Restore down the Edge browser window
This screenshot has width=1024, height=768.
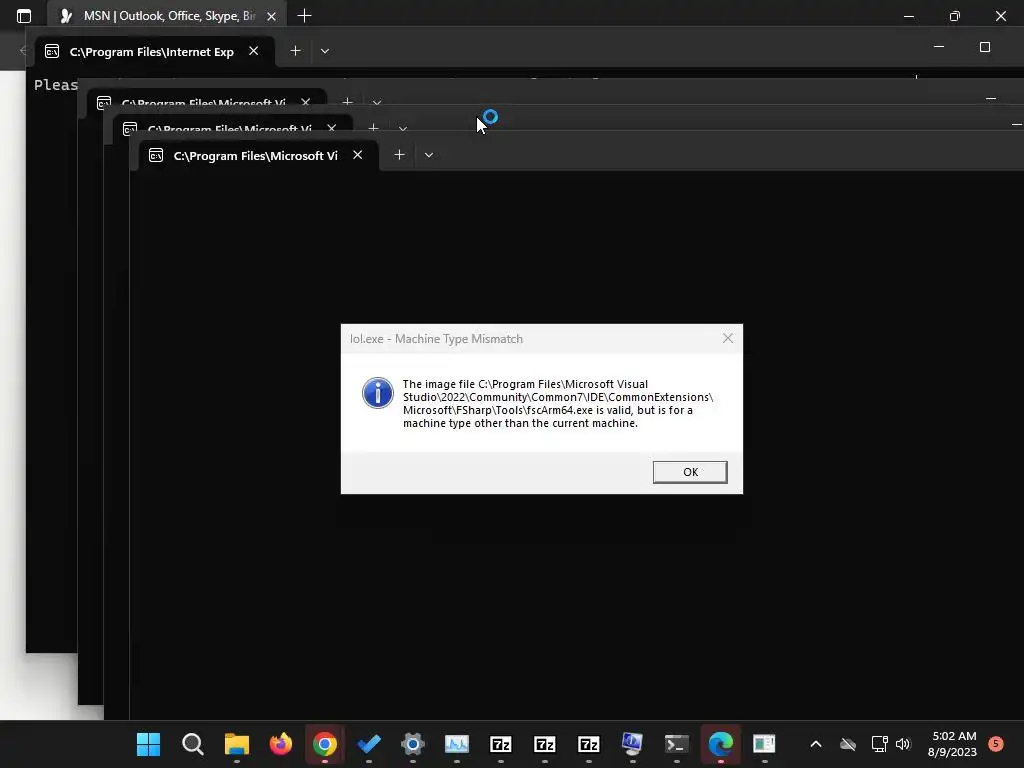[954, 16]
